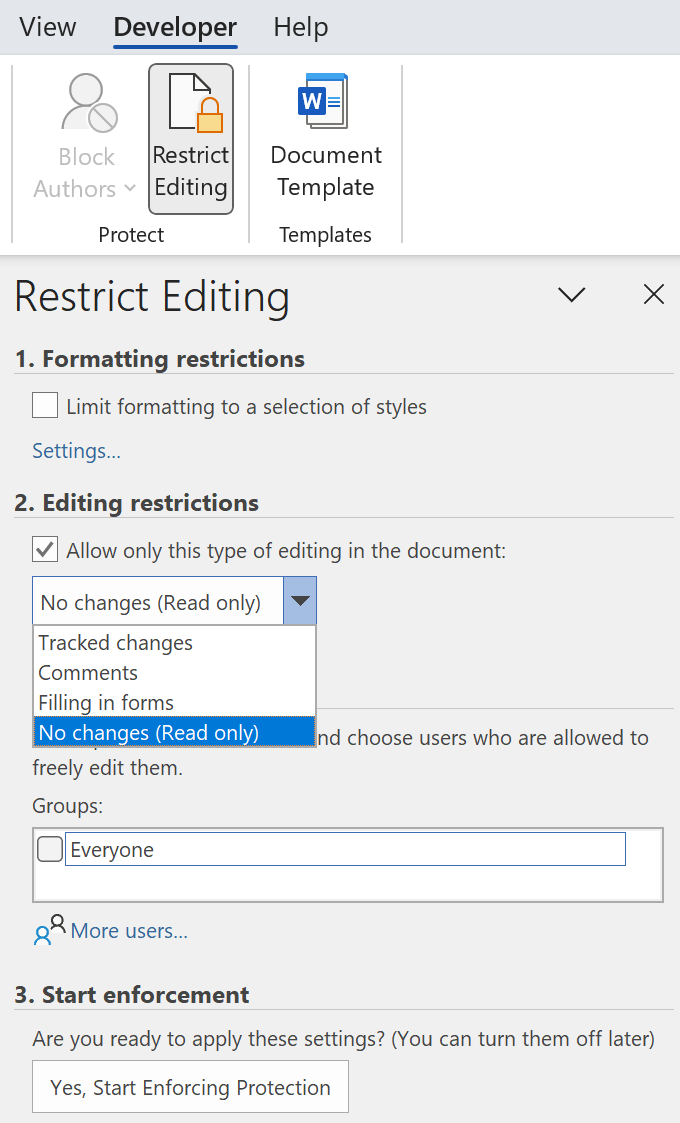Viewport: 680px width, 1123px height.
Task: Click the '2. Editing restrictions' heading
Action: [x=137, y=502]
